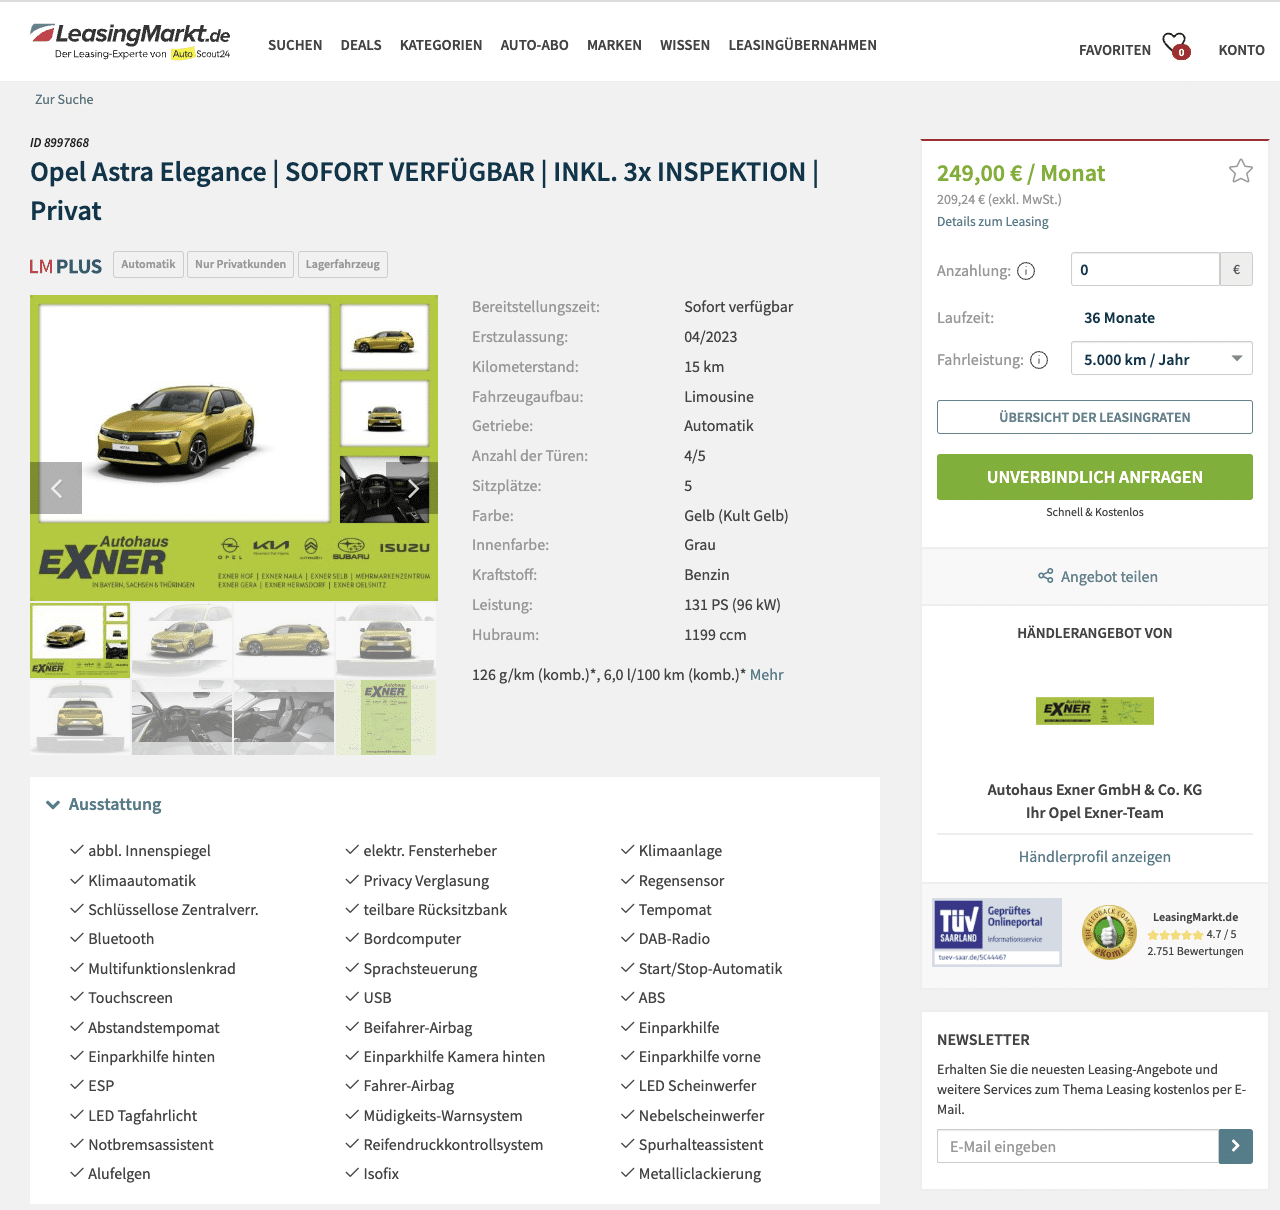The height and width of the screenshot is (1210, 1280).
Task: Submit newsletter email arrow button
Action: [x=1236, y=1146]
